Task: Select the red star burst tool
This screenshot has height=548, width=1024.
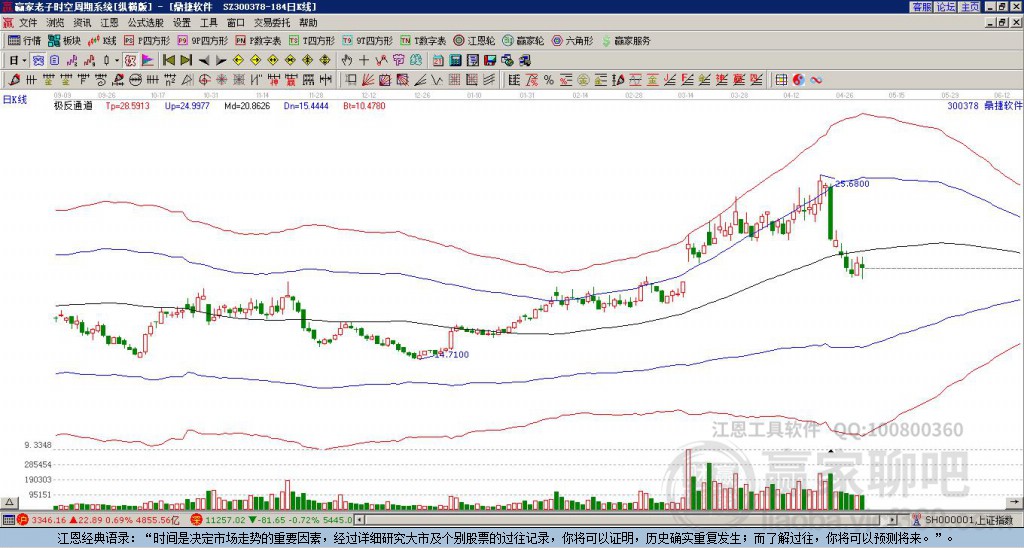Action: tap(221, 80)
